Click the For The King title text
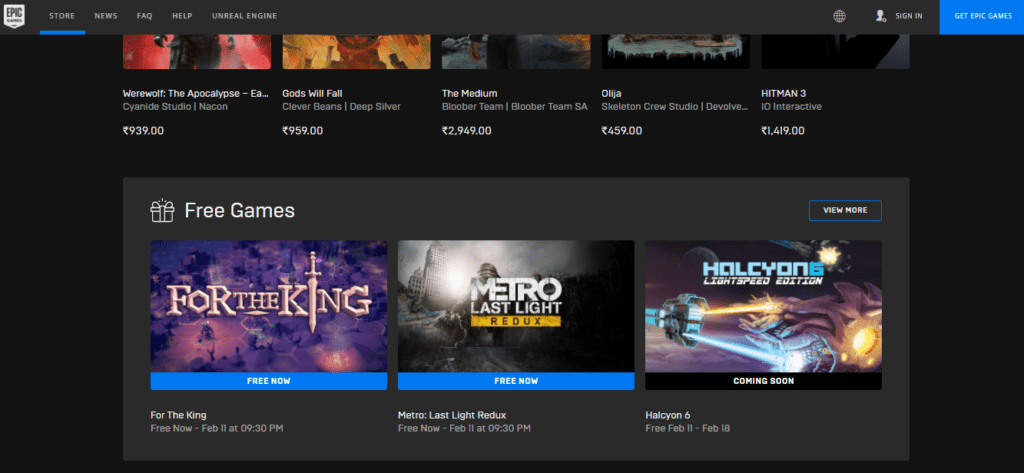 [x=178, y=416]
